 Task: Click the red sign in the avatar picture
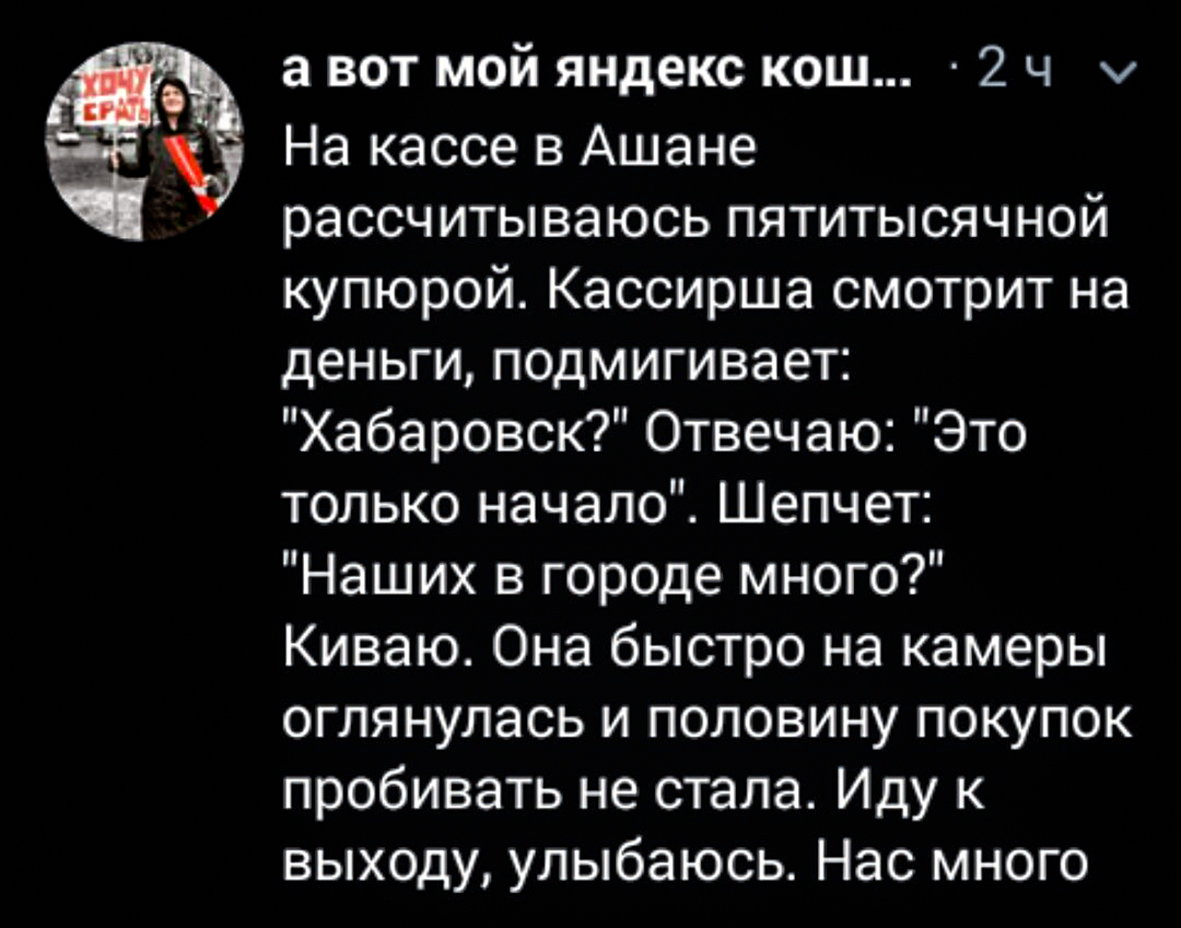click(117, 97)
